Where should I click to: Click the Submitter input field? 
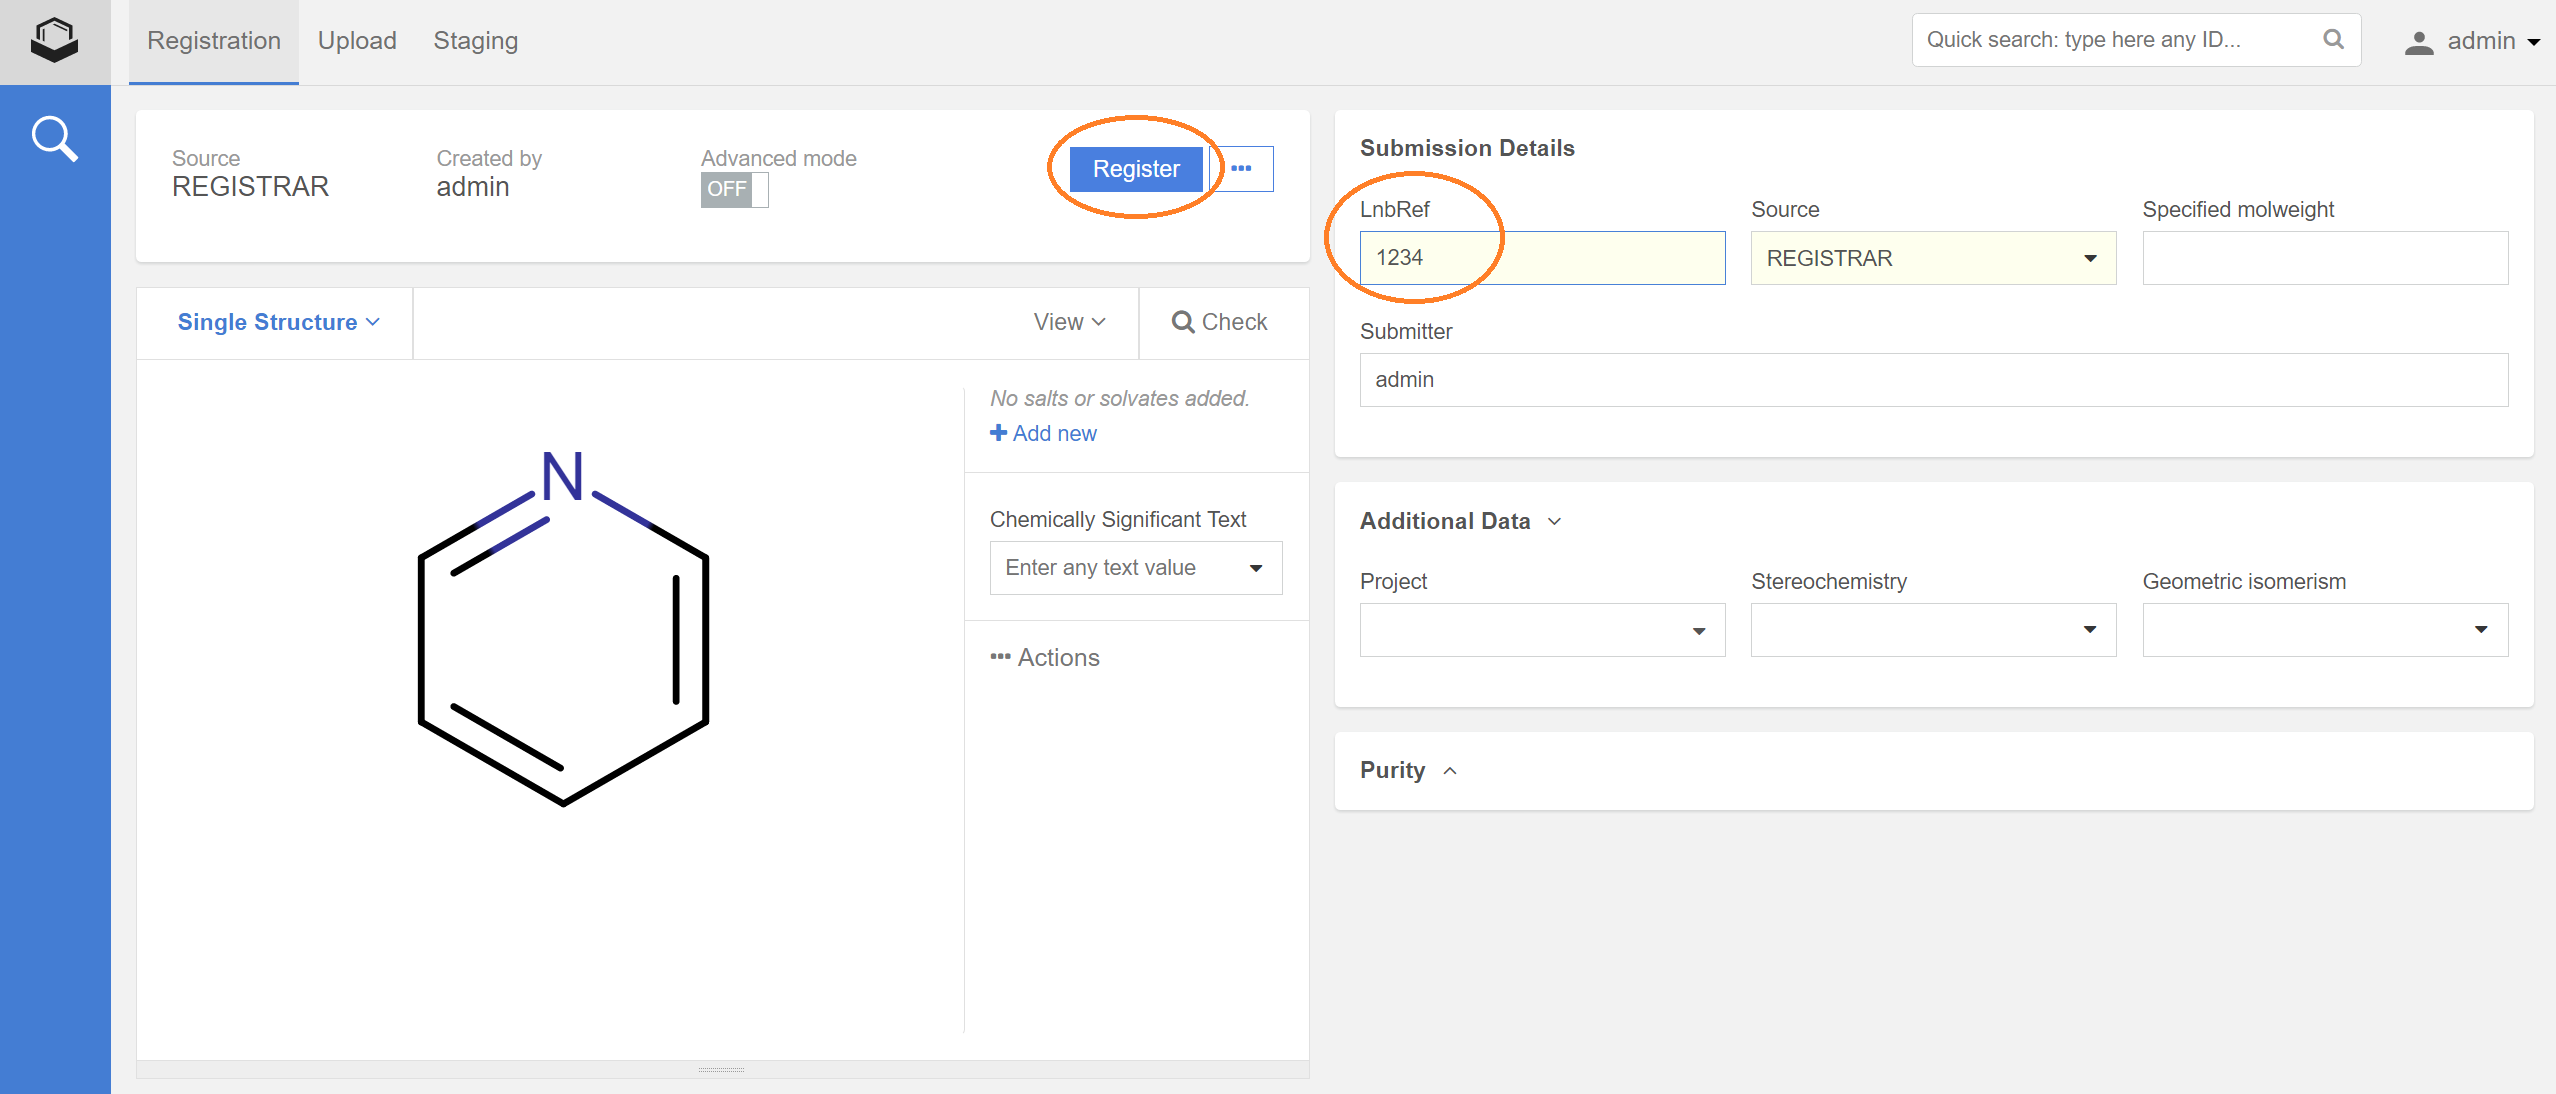(1933, 380)
